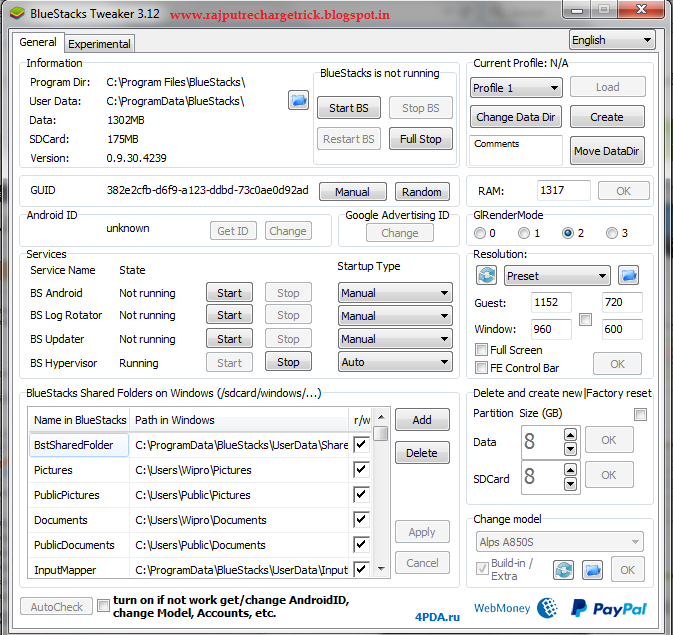This screenshot has width=673, height=635.
Task: Start the BS Updater service
Action: (229, 339)
